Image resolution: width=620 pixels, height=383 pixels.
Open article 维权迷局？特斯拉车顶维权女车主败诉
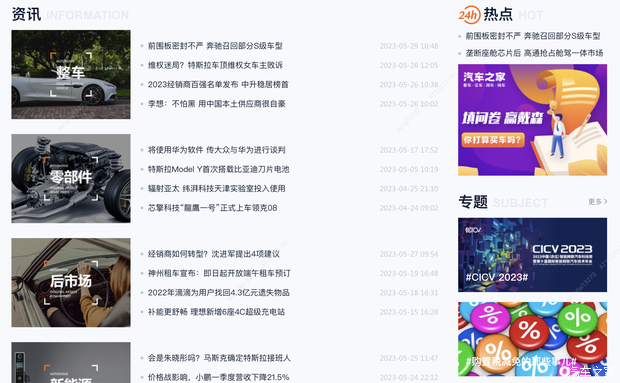click(215, 65)
